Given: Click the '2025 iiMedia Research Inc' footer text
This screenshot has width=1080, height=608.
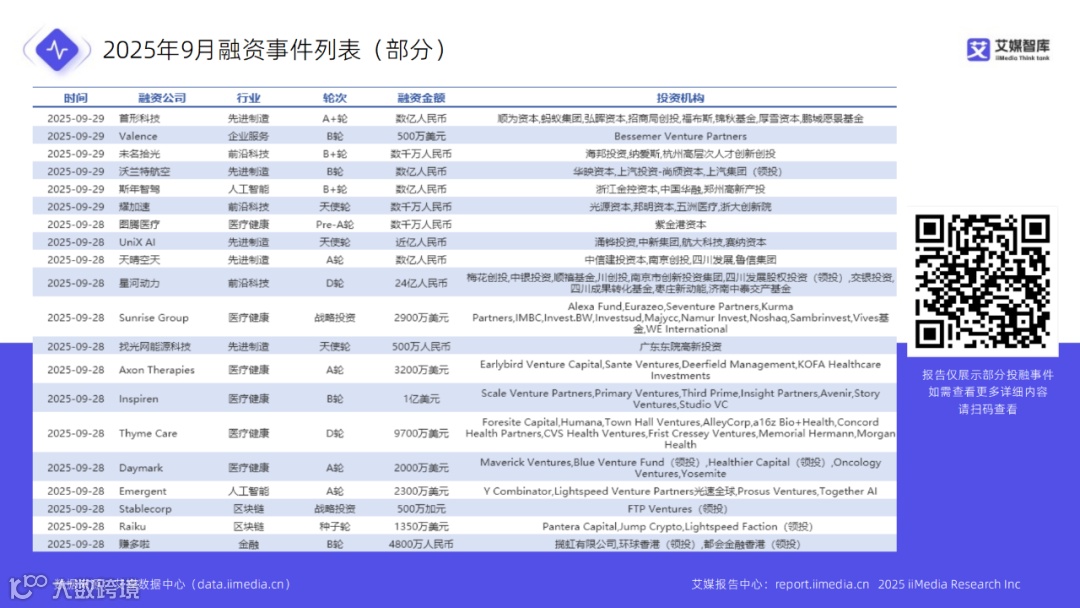Looking at the screenshot, I should (x=948, y=584).
